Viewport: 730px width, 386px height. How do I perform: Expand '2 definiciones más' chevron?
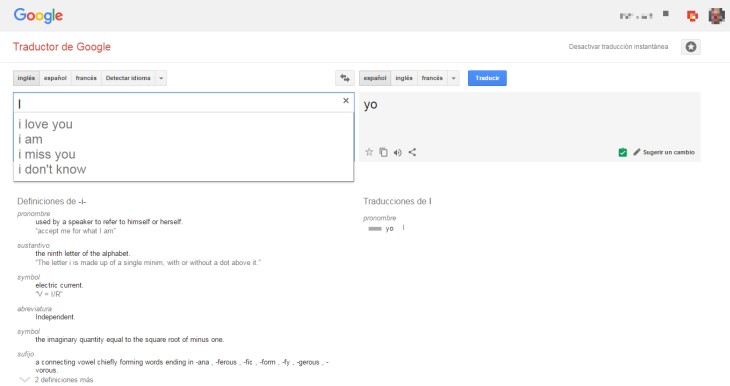25,379
